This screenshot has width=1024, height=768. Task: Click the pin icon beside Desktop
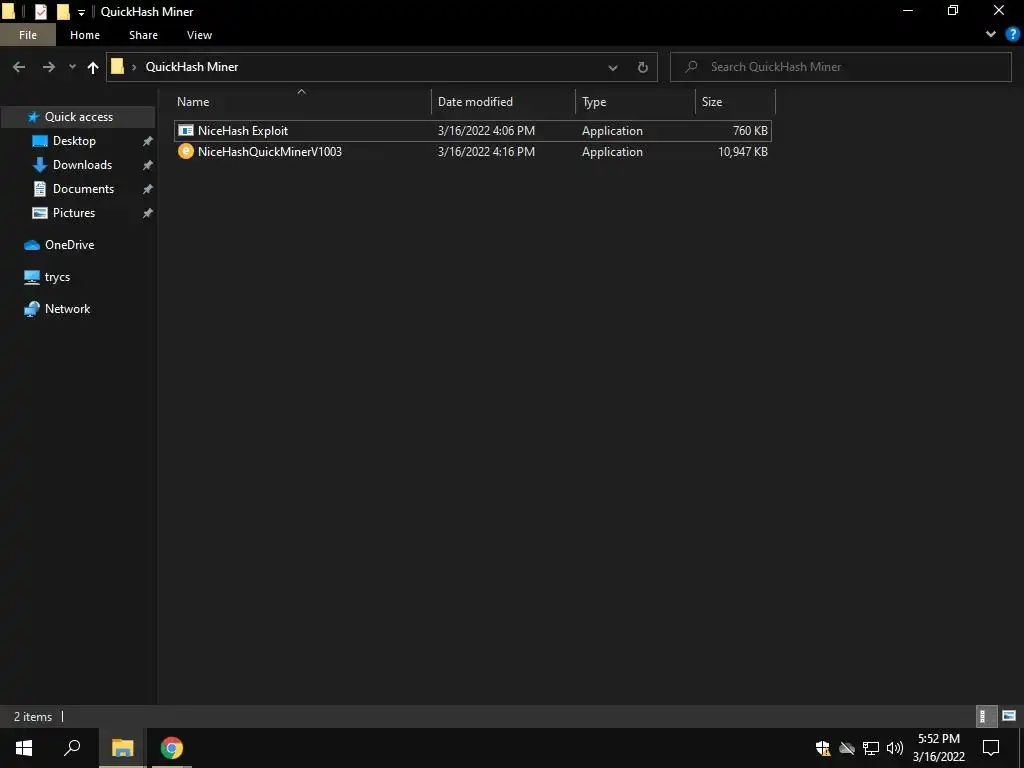coord(148,141)
